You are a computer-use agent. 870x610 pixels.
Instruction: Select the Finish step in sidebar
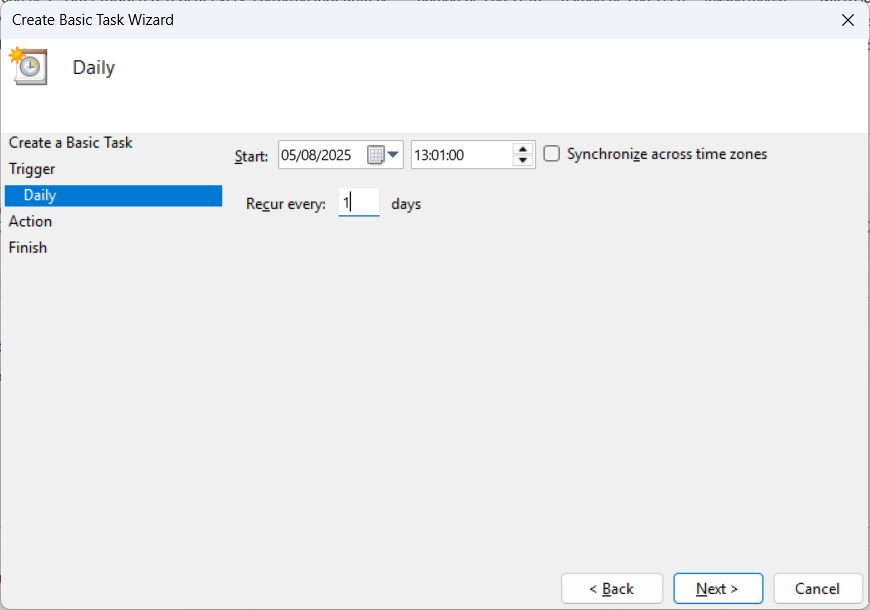click(x=28, y=247)
